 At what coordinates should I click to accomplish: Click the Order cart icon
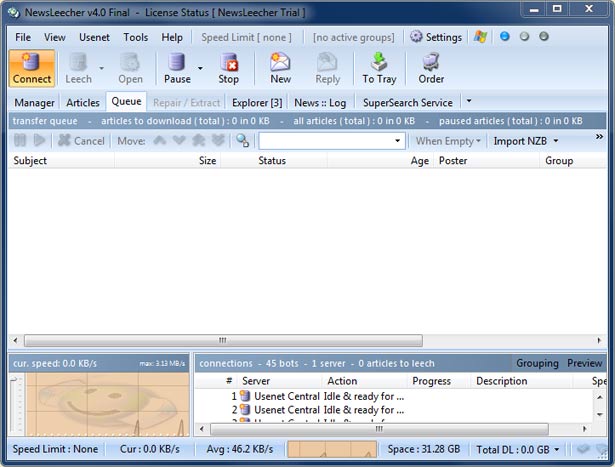click(x=431, y=62)
